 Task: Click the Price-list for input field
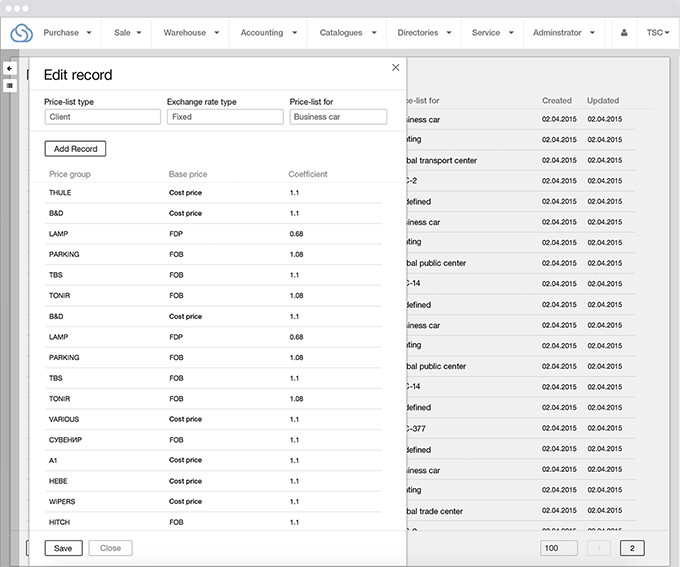[x=338, y=117]
